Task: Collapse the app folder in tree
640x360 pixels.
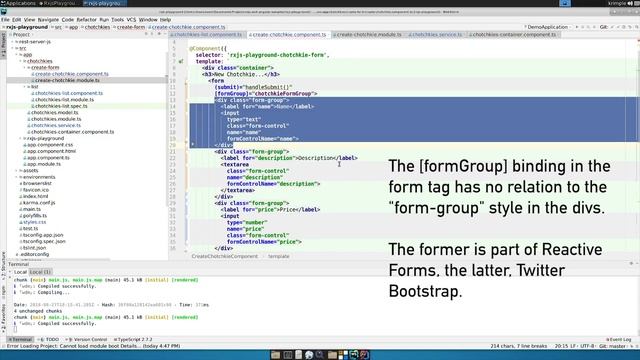Action: click(17, 55)
